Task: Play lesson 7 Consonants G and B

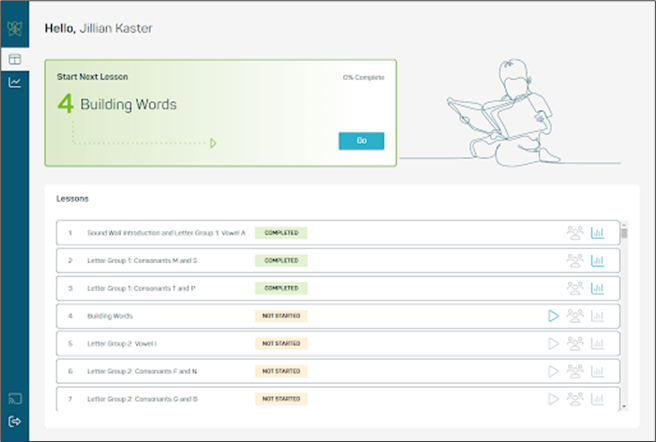Action: coord(553,399)
